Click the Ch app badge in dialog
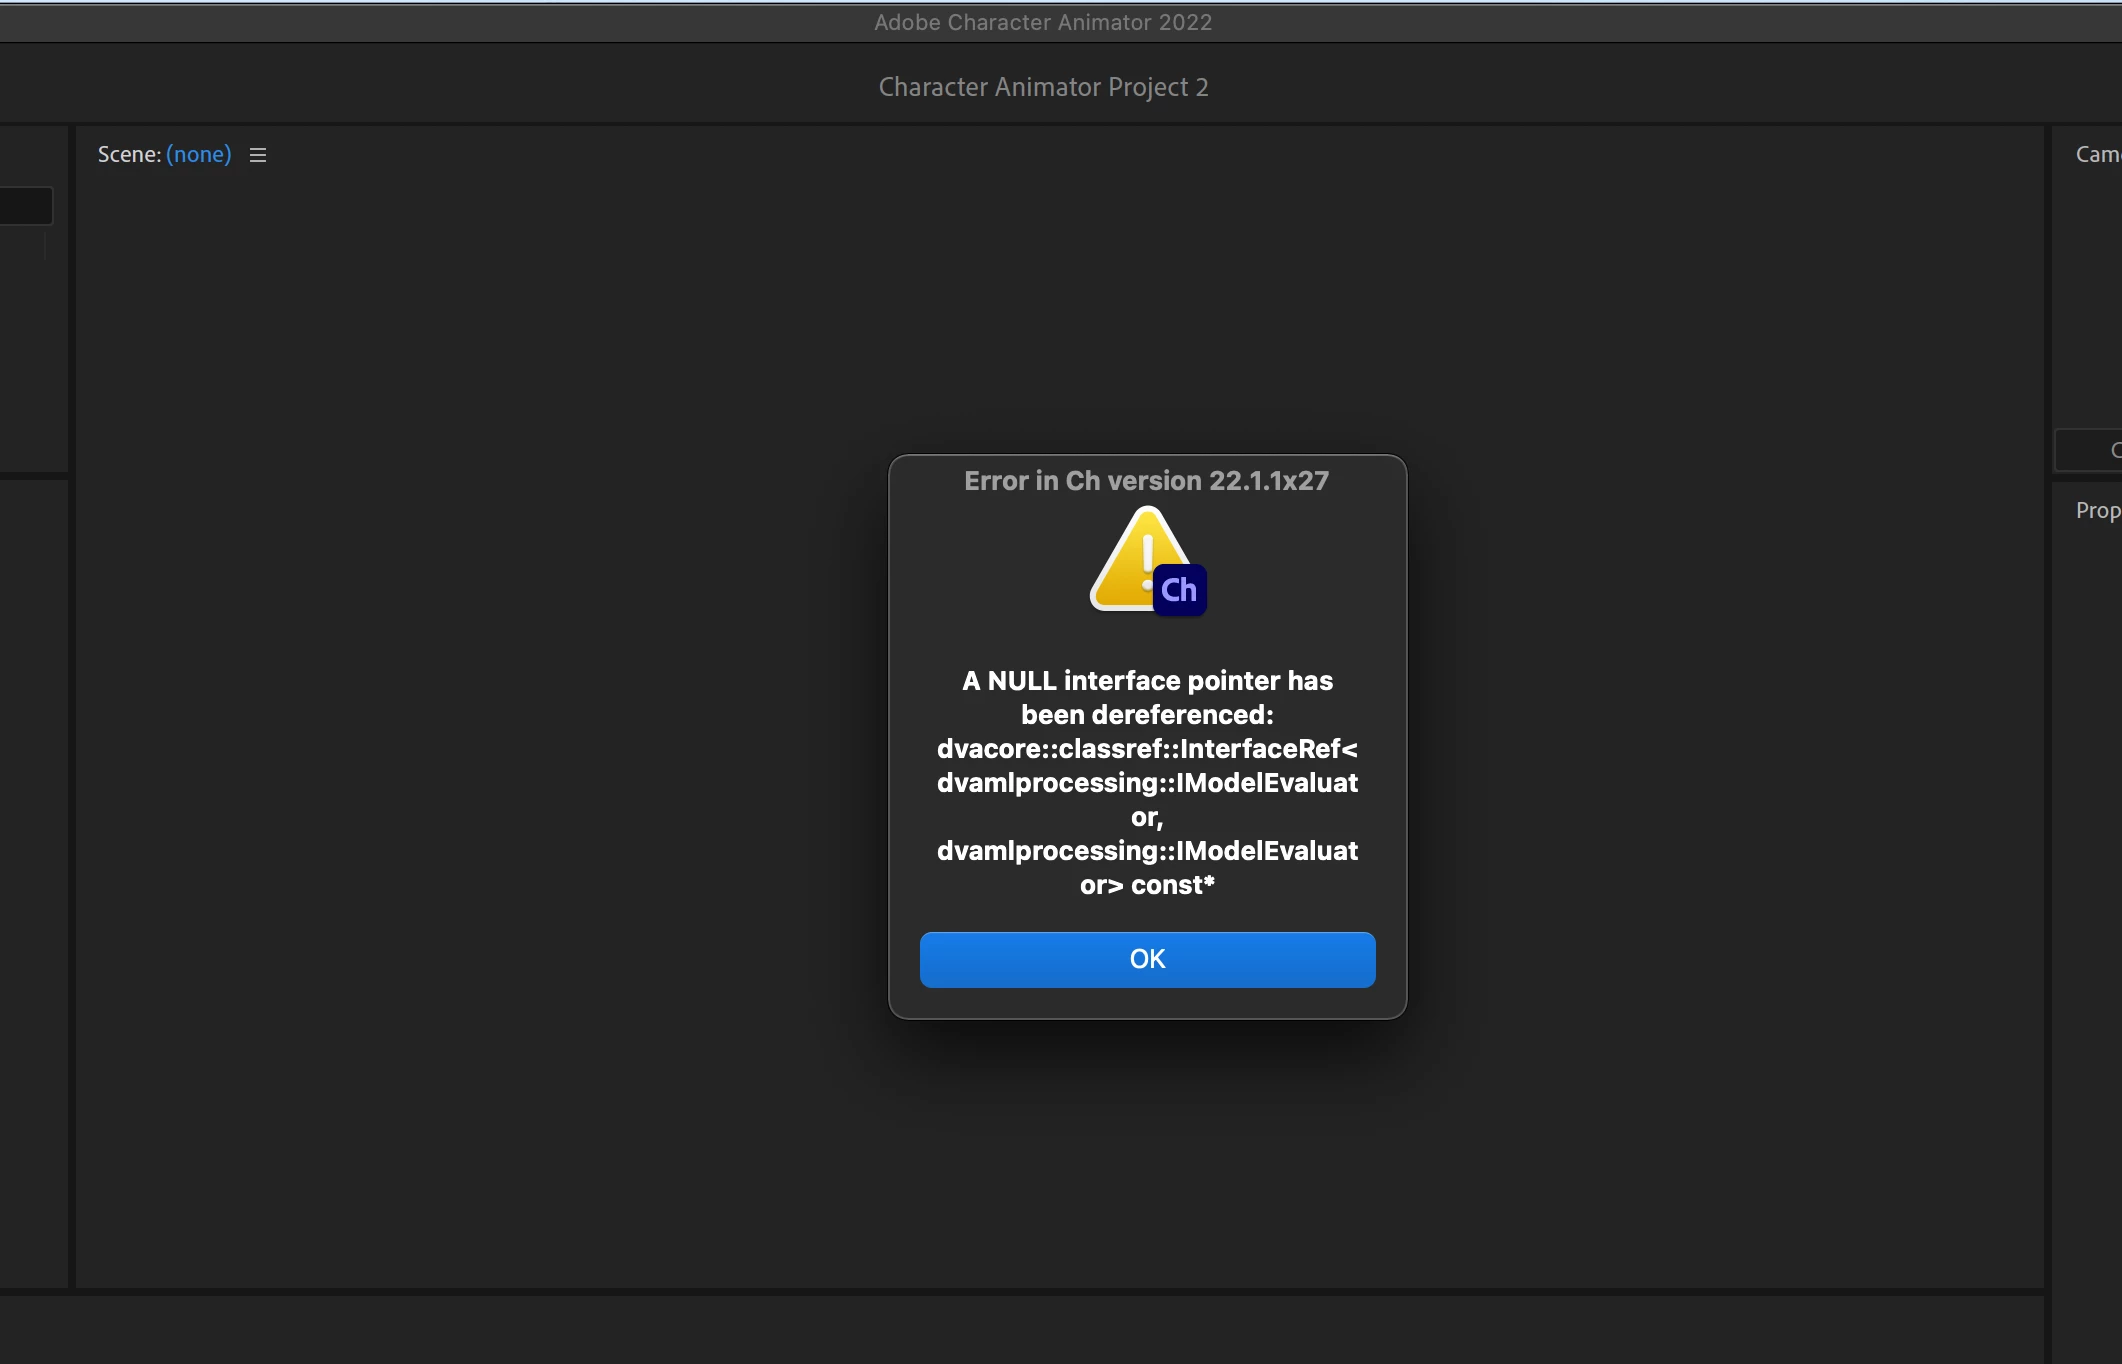 click(x=1179, y=590)
